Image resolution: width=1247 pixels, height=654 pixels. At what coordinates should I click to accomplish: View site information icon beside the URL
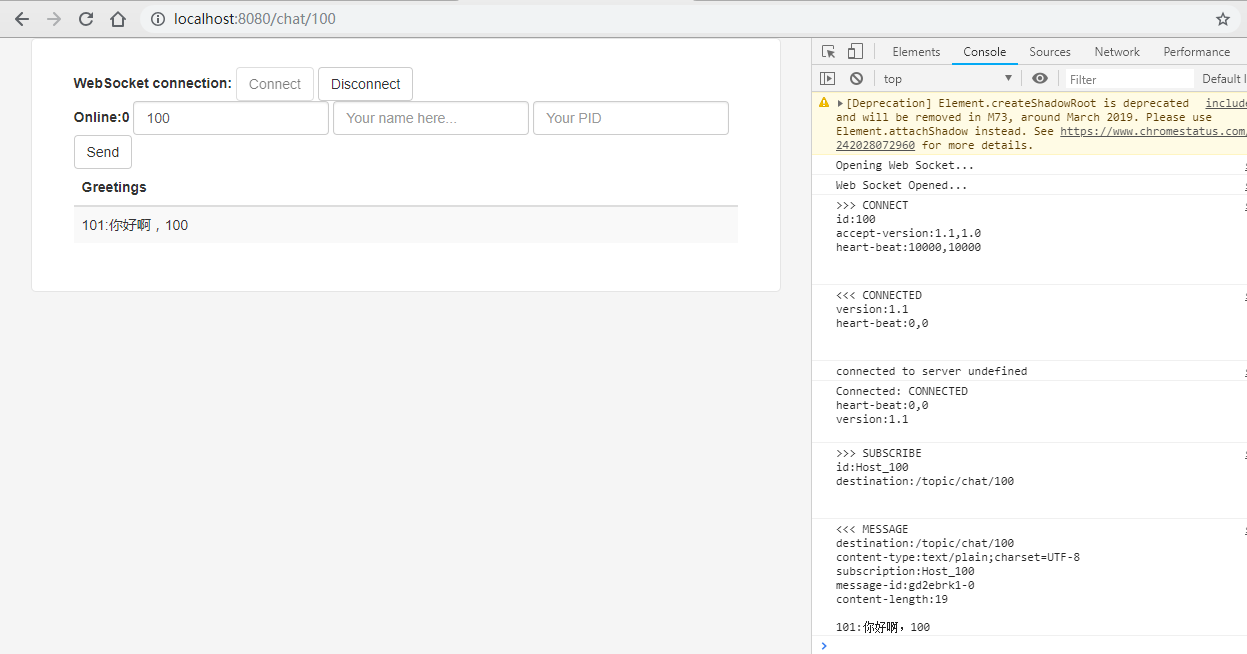(x=157, y=19)
